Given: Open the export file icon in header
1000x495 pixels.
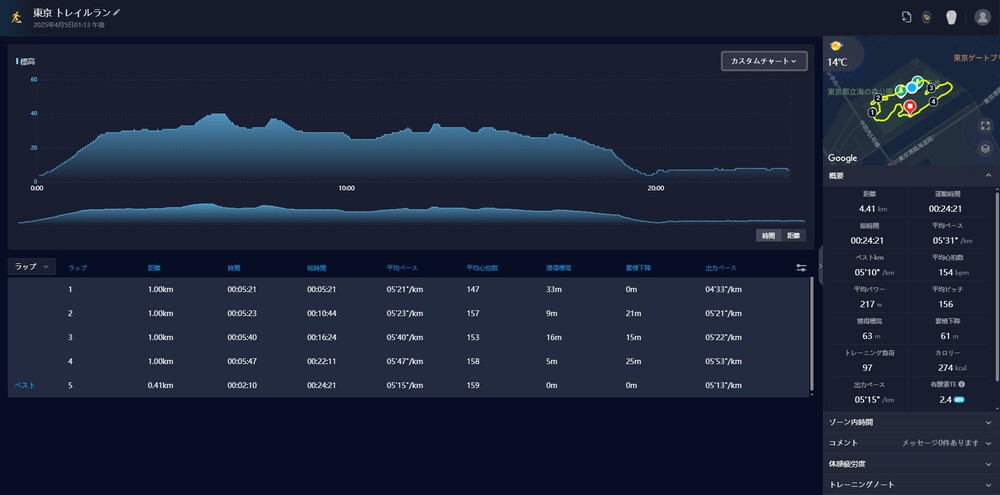Looking at the screenshot, I should point(905,17).
